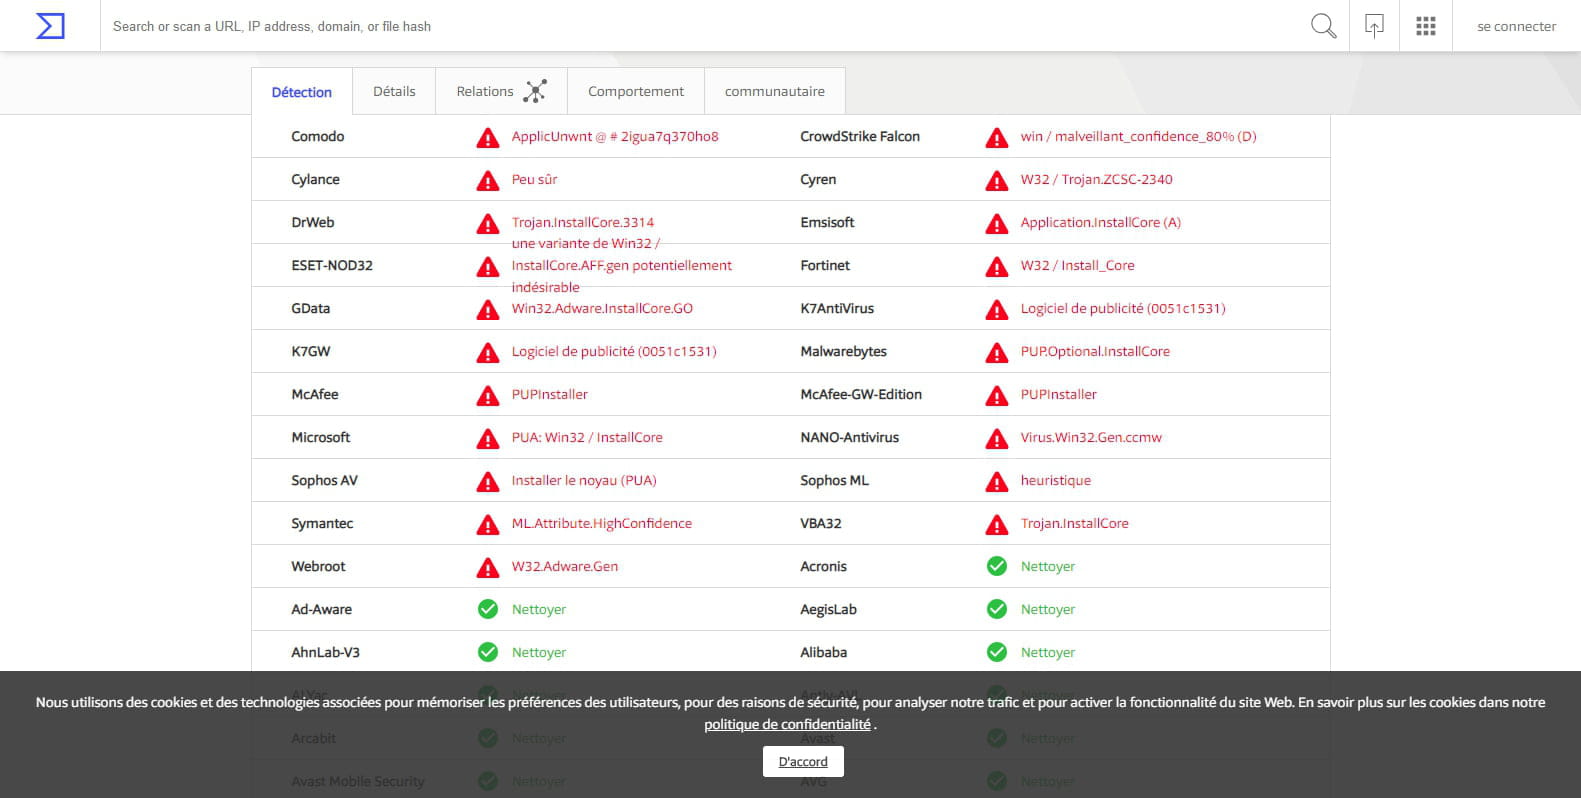Screen dimensions: 1581x798
Task: Click green checkmark icon for Ad-Aware
Action: 488,609
